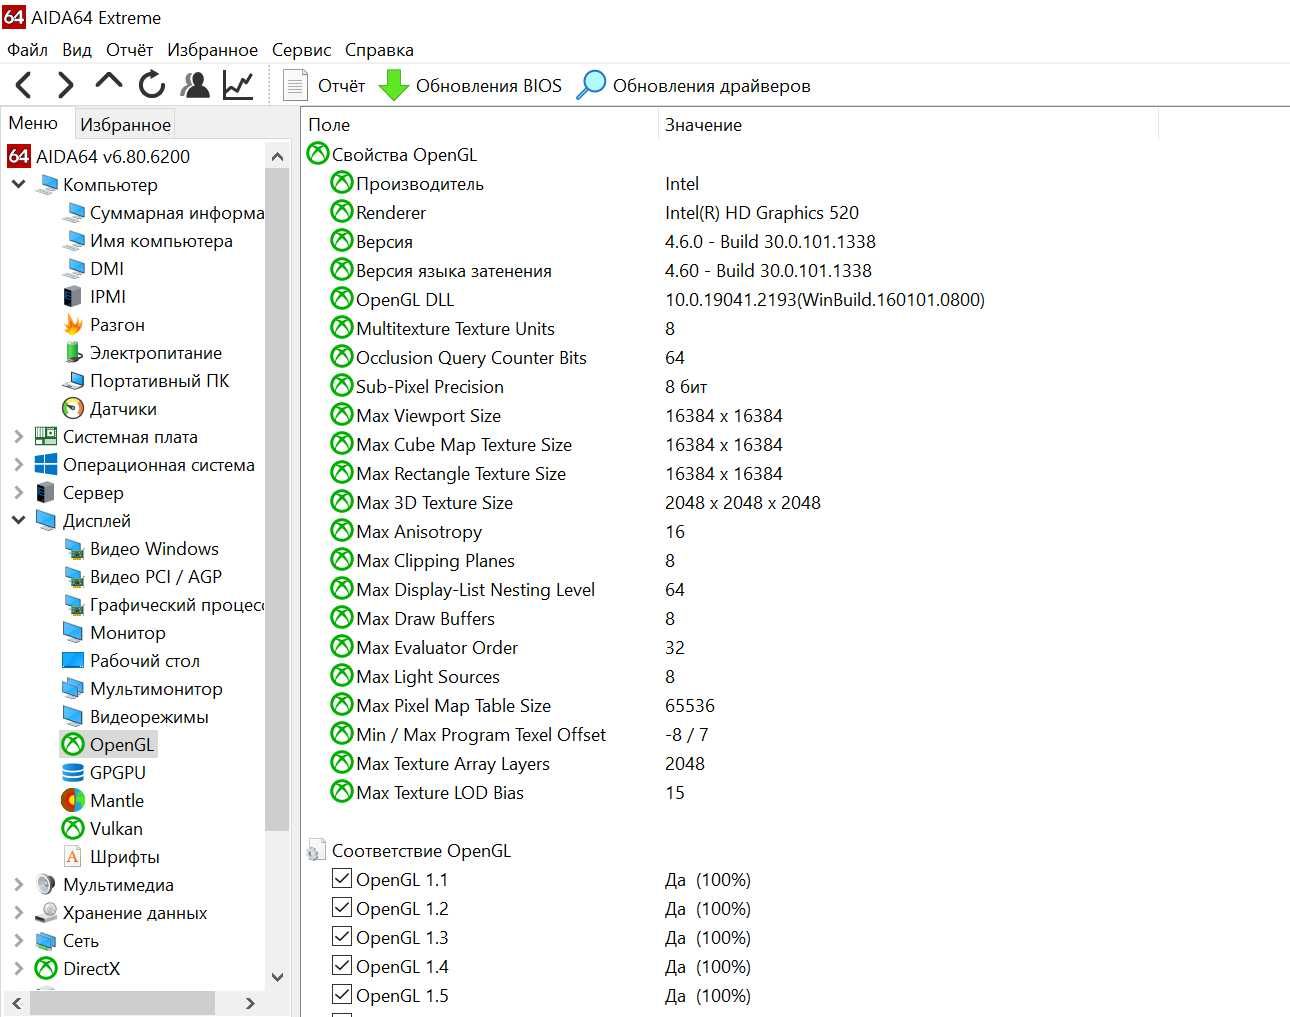Select the IPMI server icon
1290x1017 pixels.
tap(73, 296)
